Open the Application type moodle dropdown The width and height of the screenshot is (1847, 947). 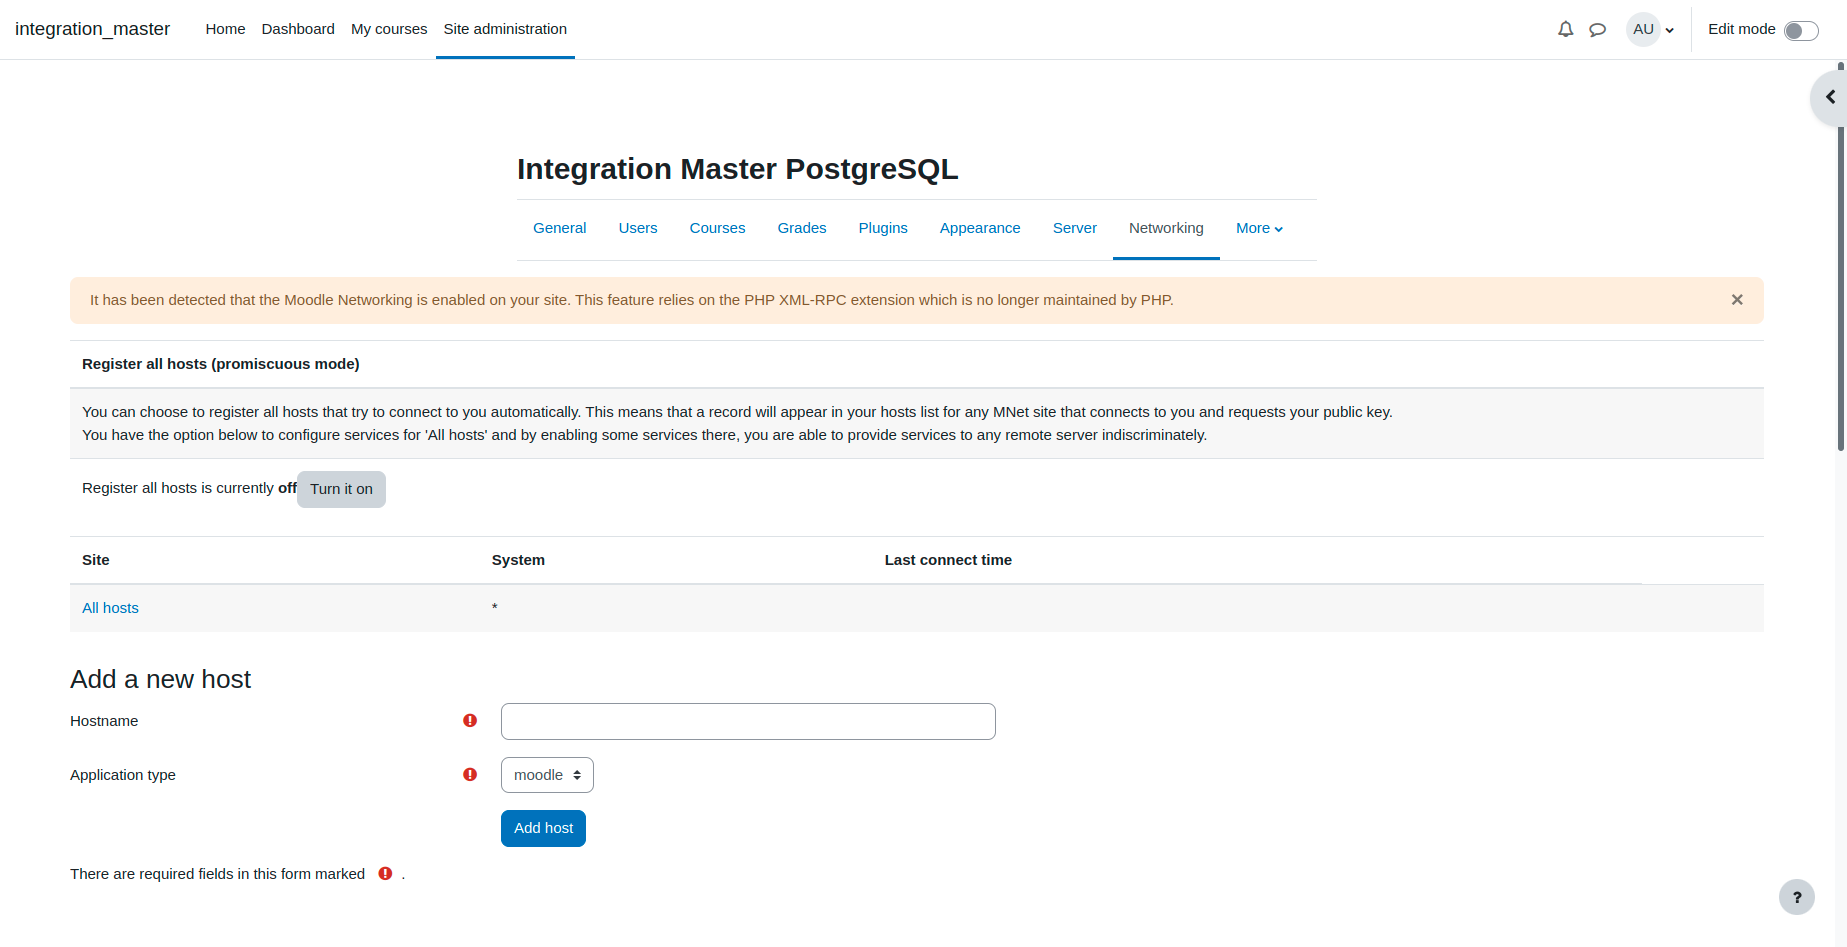pyautogui.click(x=547, y=775)
